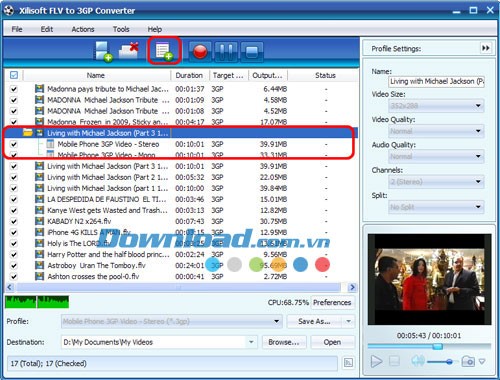Click video file icon for KABADY N2 x264.flv
The image size is (500, 380).
click(x=39, y=221)
